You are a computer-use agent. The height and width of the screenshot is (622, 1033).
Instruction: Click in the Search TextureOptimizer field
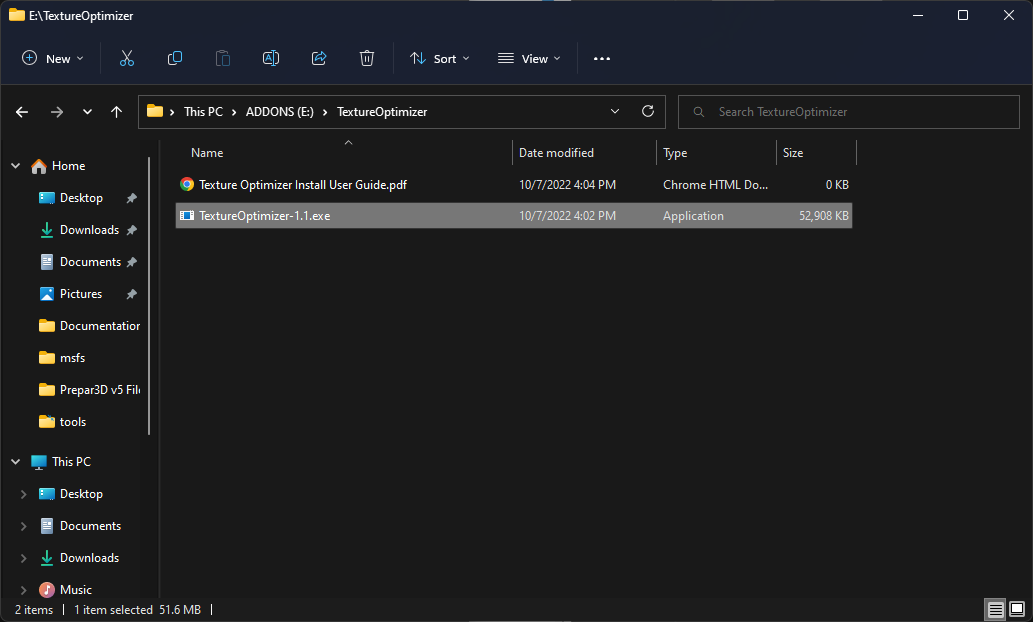point(849,112)
